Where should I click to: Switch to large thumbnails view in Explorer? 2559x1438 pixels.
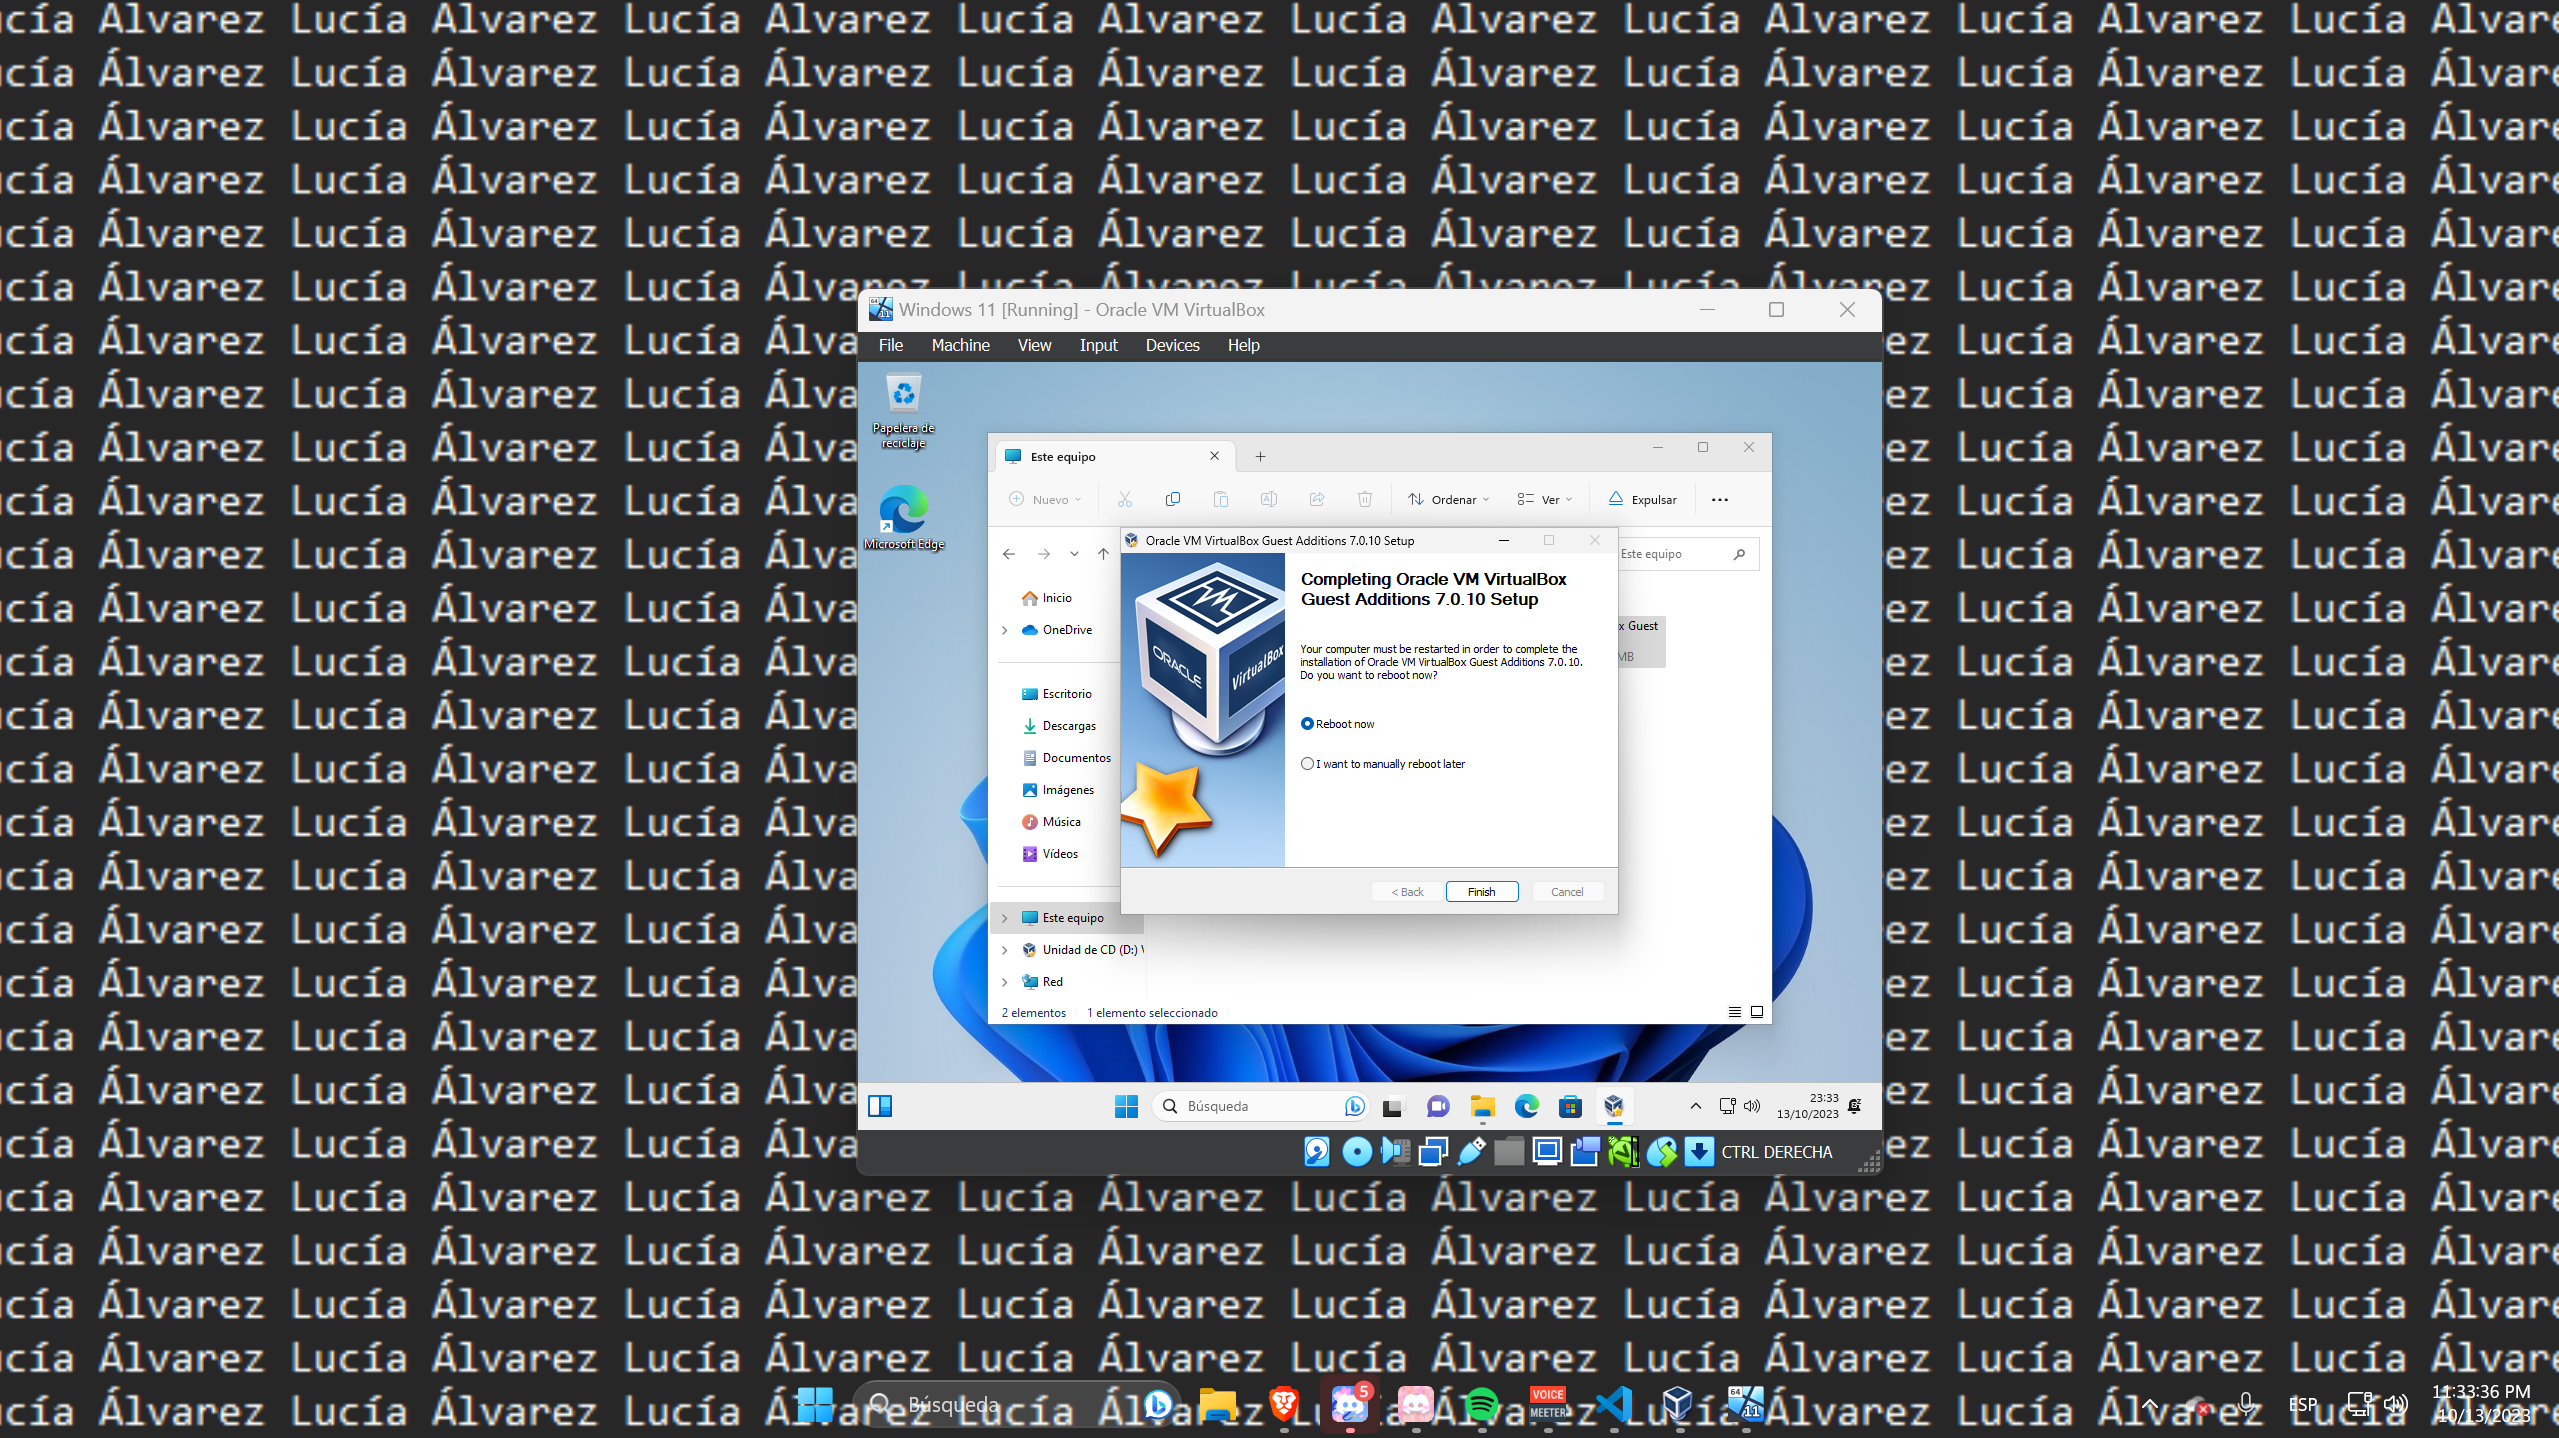pyautogui.click(x=1756, y=1012)
